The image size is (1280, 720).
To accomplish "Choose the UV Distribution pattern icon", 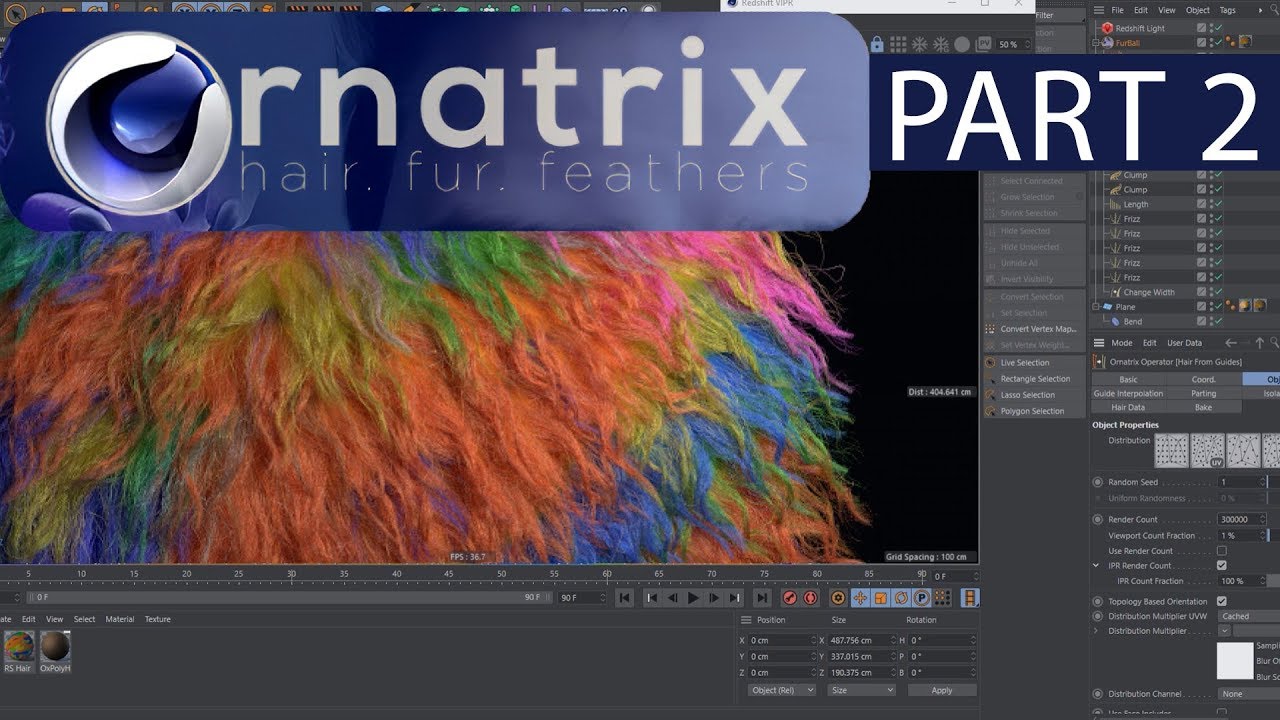I will point(1208,450).
